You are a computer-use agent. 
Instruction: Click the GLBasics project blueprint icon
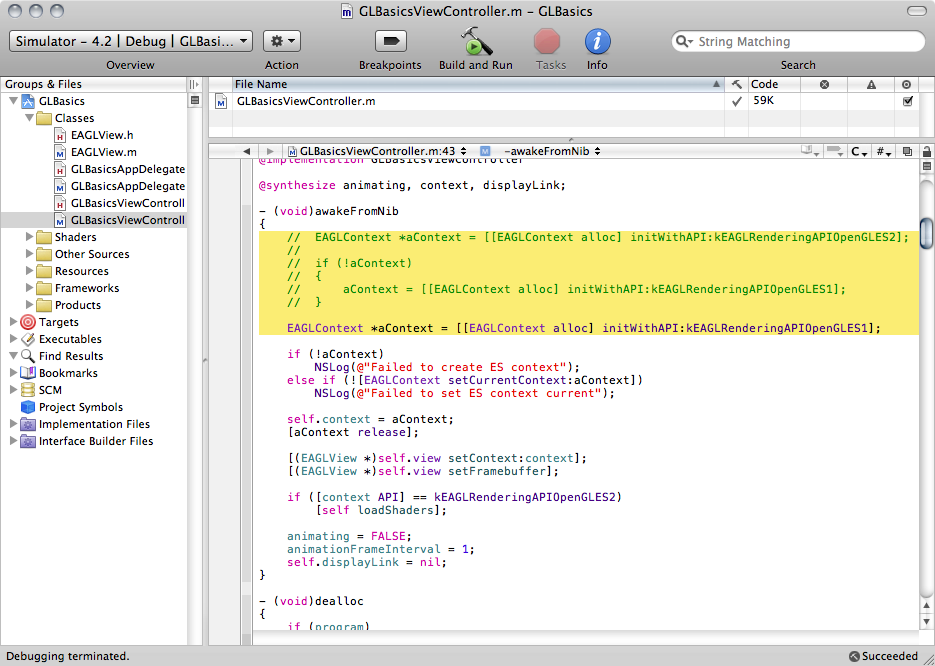27,101
